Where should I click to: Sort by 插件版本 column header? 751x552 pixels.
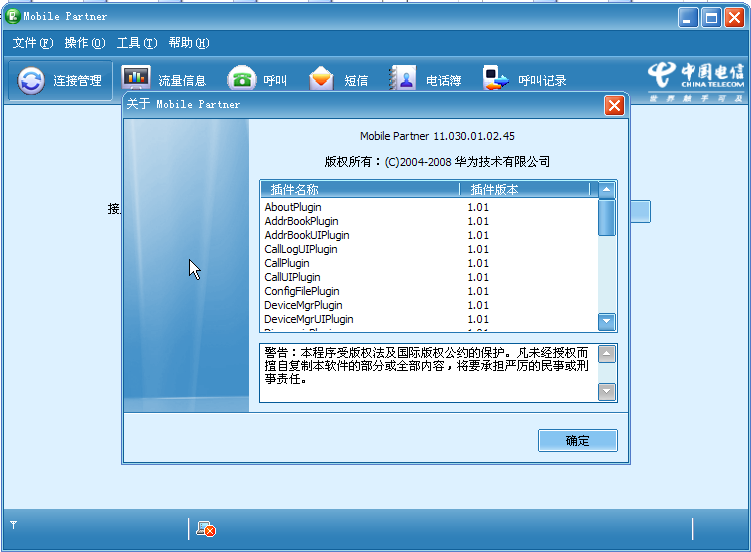pos(524,190)
